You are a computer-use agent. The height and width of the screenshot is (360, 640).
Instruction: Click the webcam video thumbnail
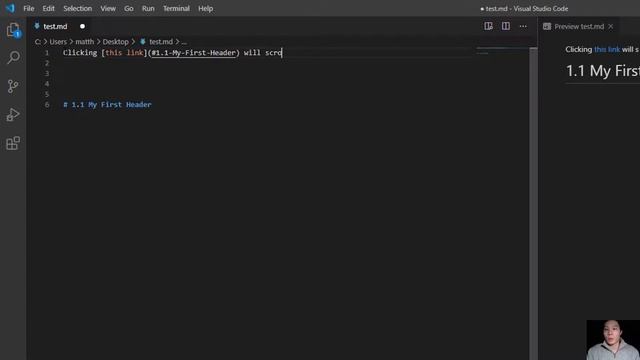[613, 340]
